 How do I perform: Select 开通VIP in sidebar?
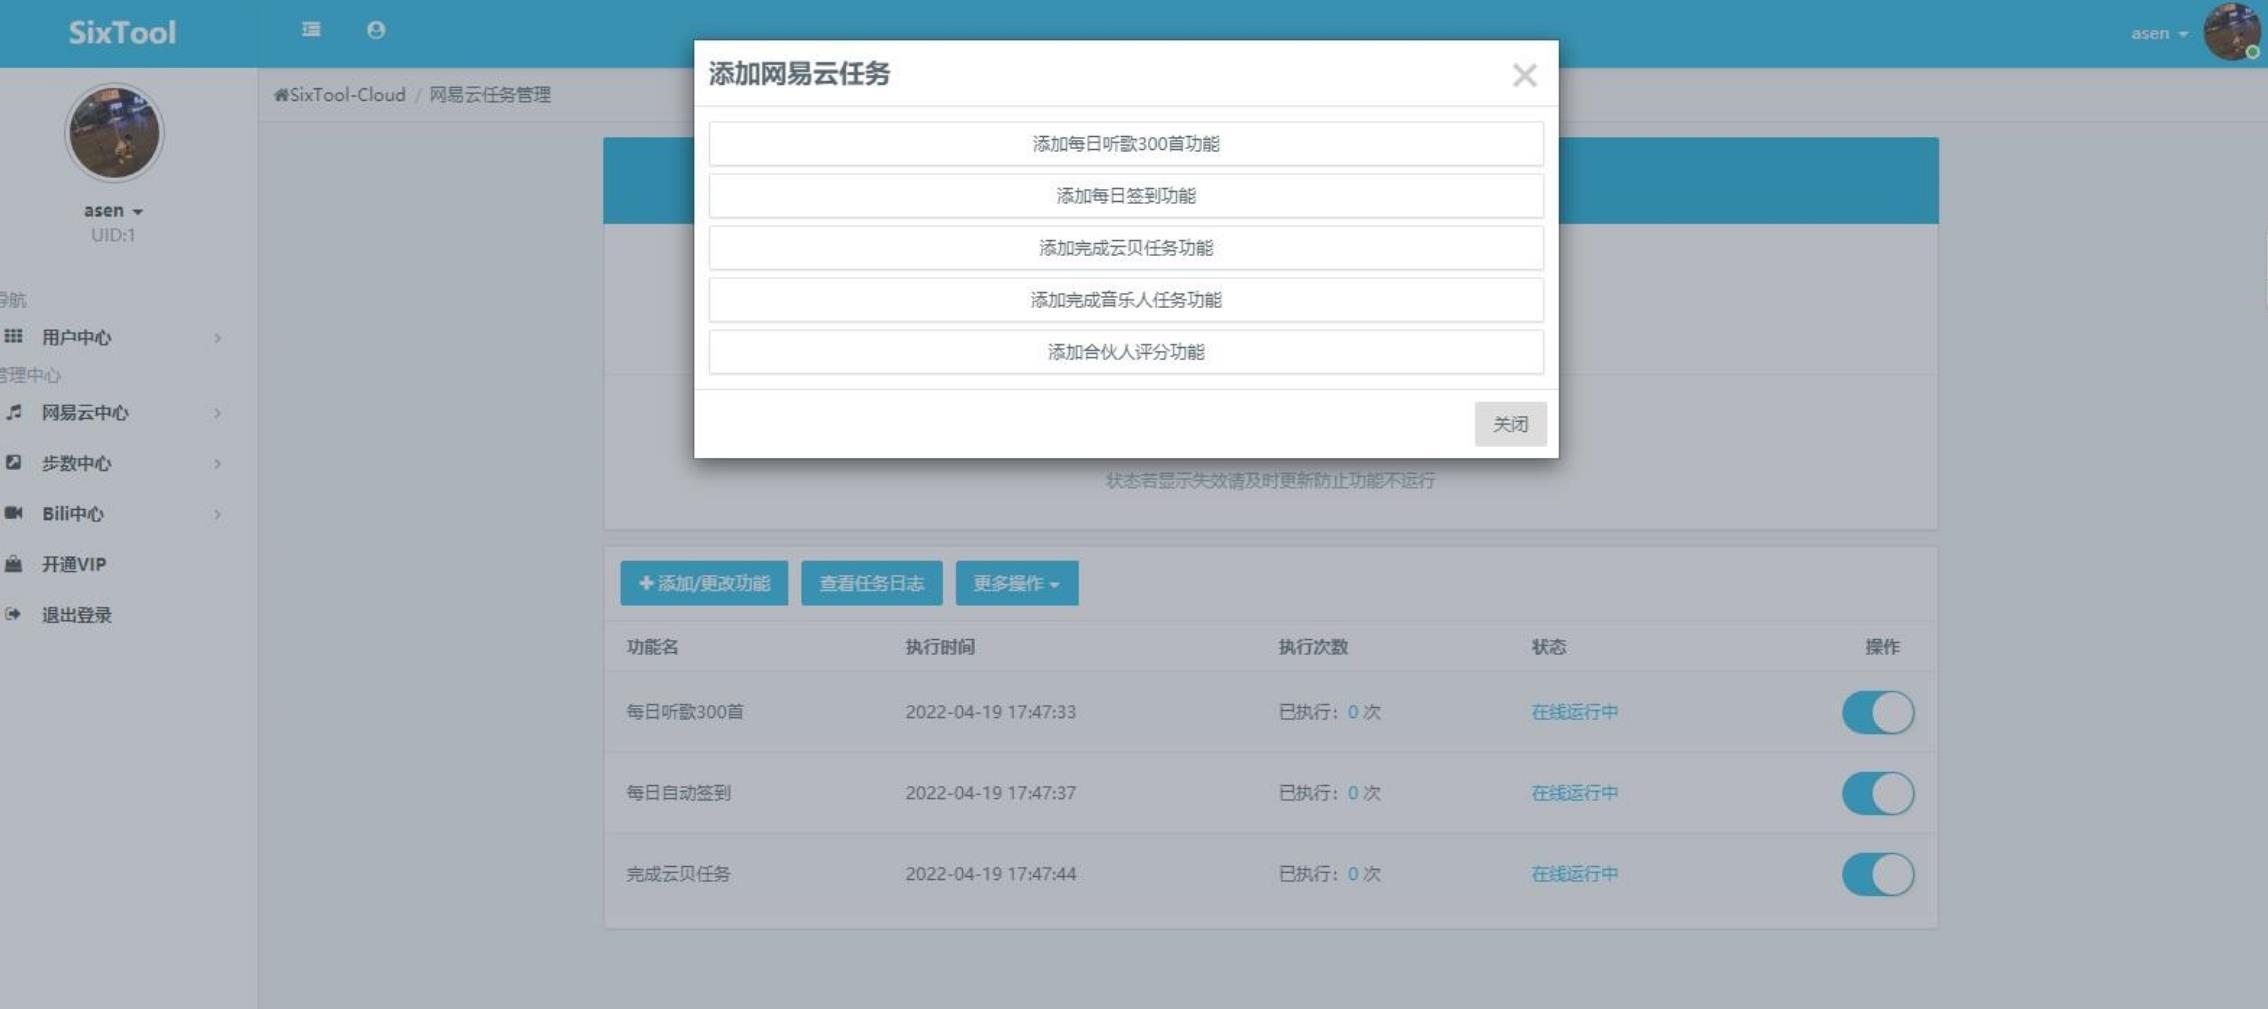pyautogui.click(x=74, y=564)
